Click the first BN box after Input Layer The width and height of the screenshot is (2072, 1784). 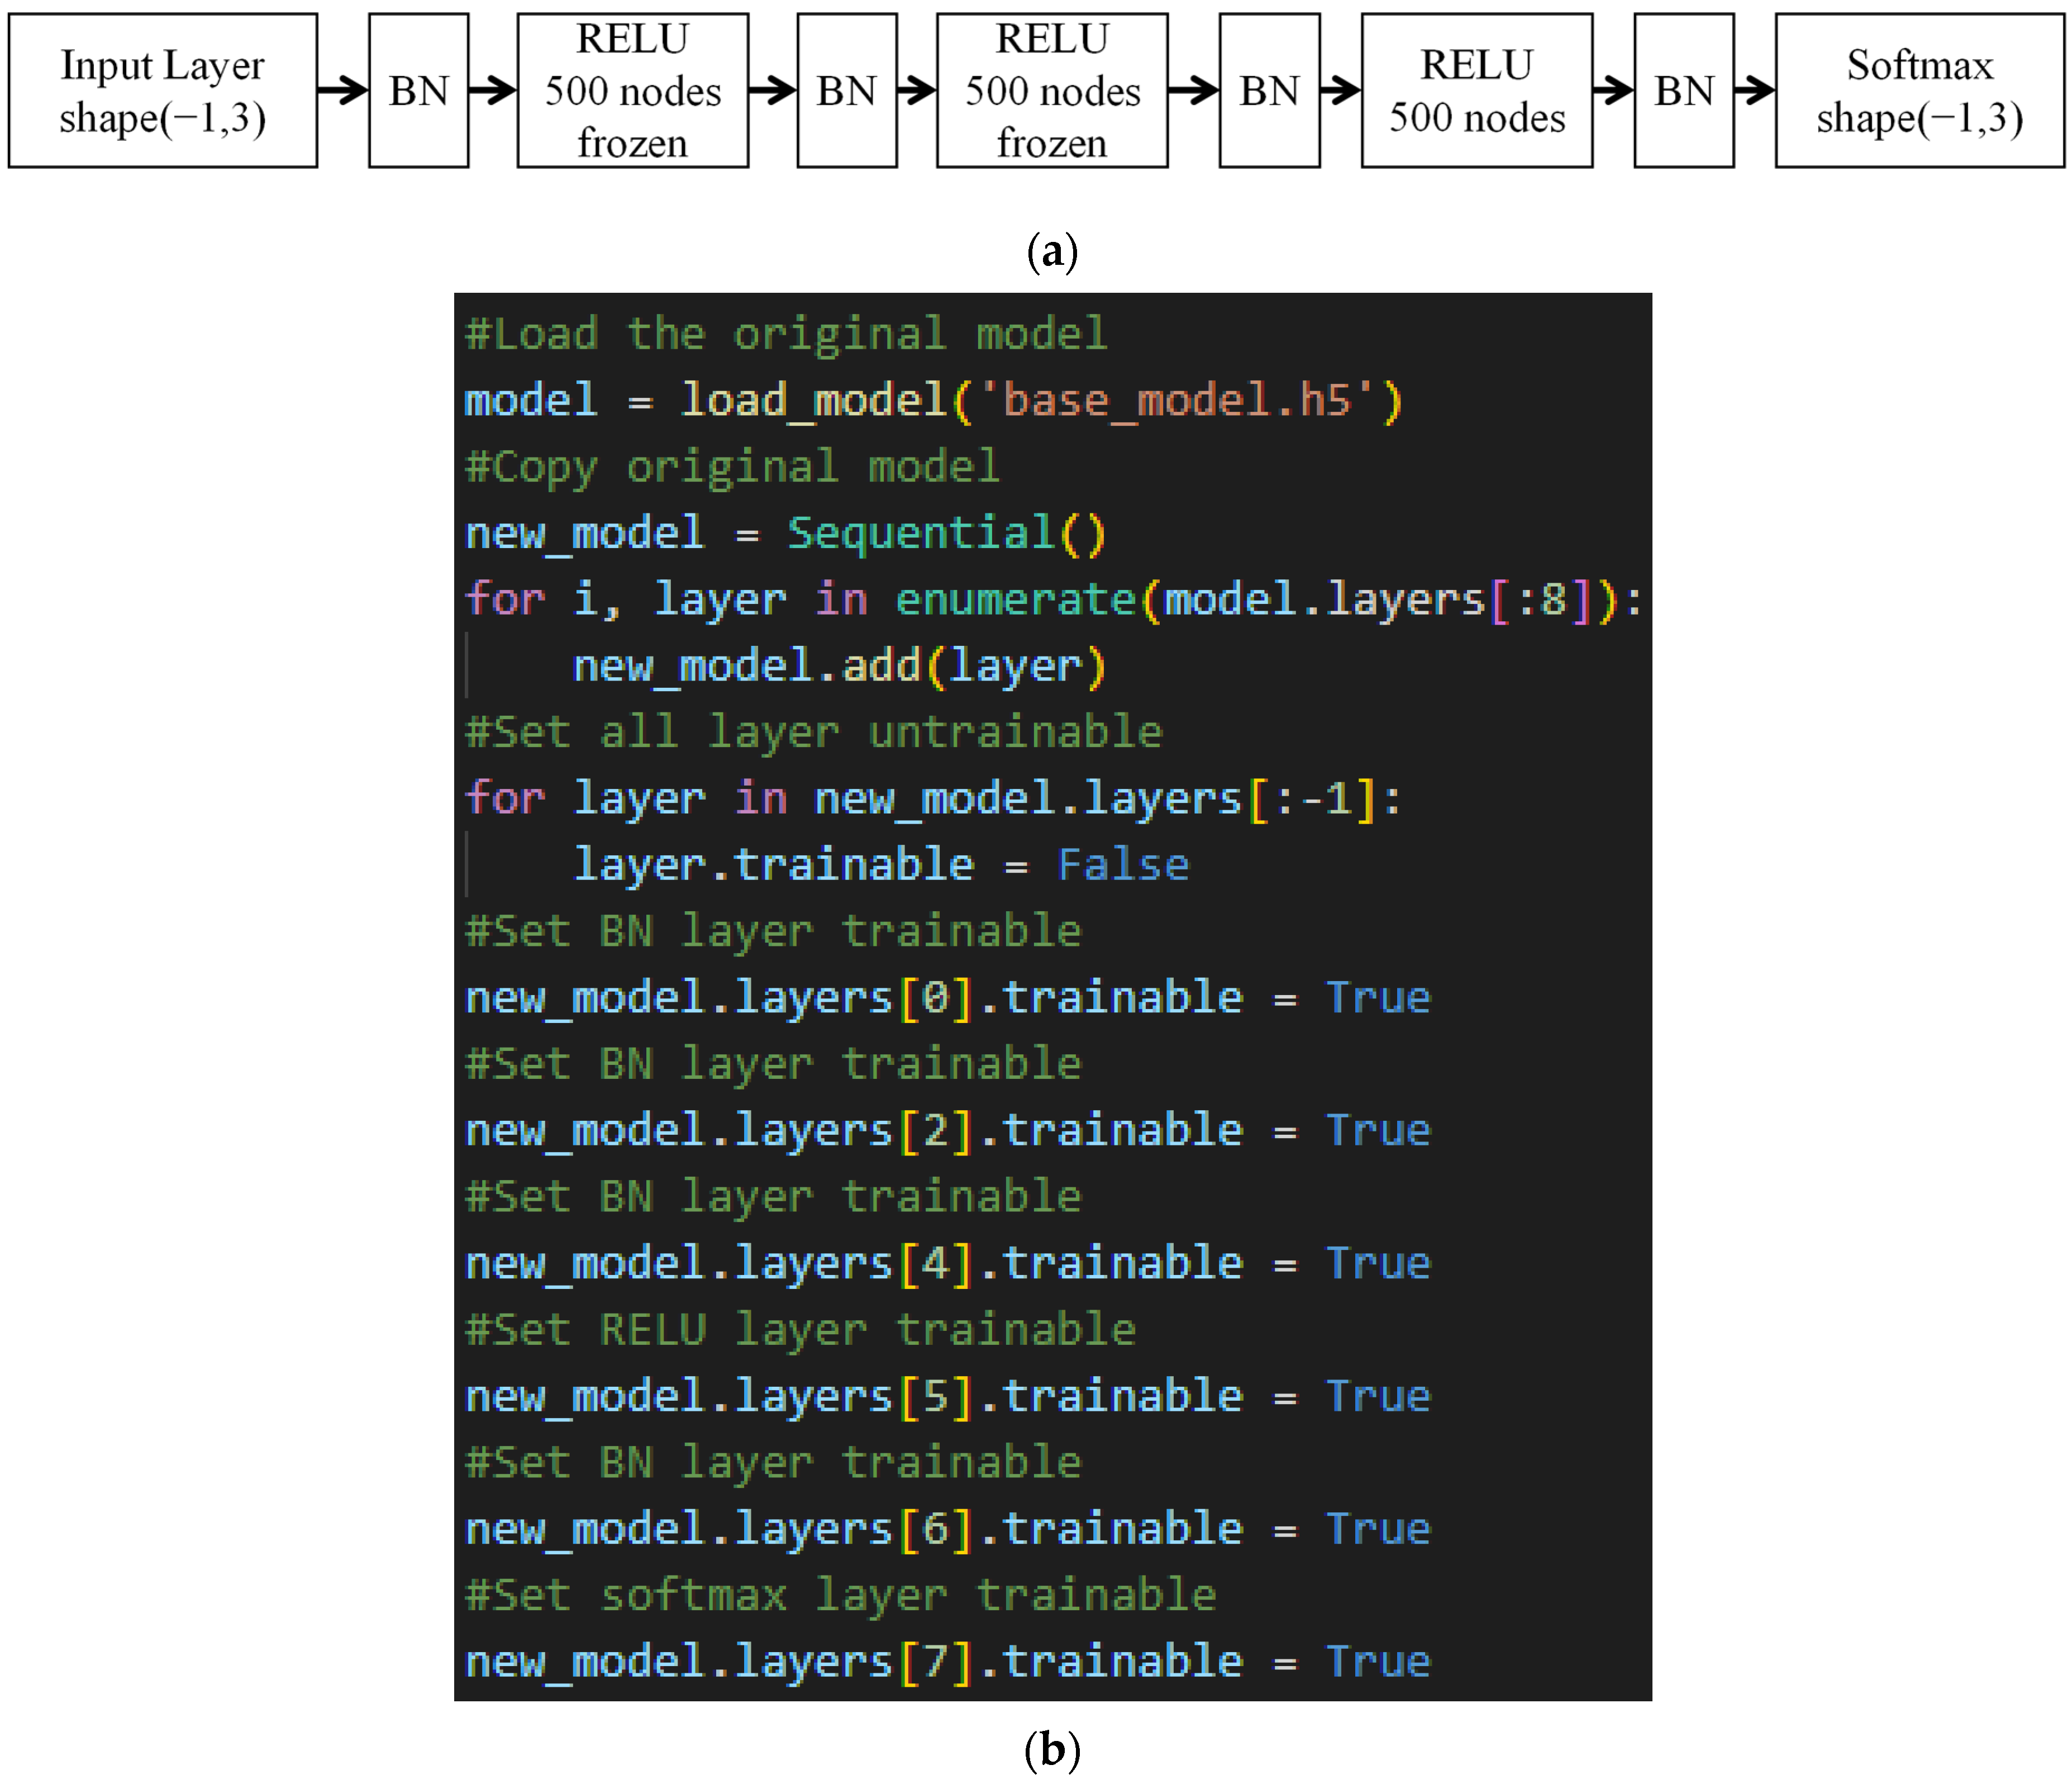[418, 91]
